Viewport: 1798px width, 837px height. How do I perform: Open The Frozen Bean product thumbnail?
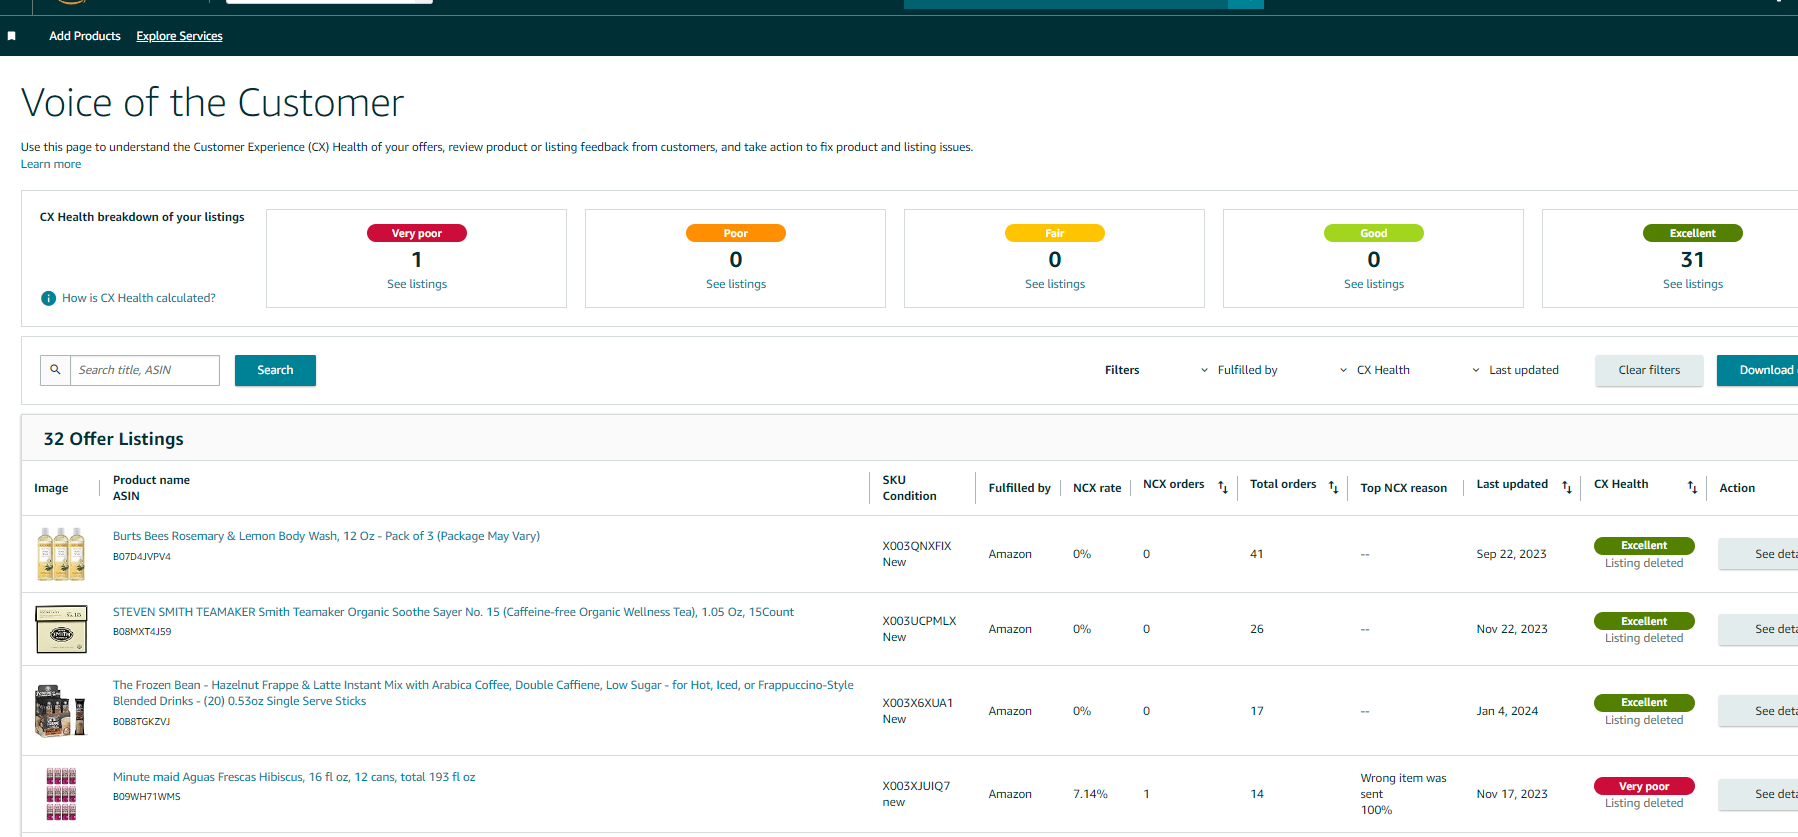coord(61,711)
